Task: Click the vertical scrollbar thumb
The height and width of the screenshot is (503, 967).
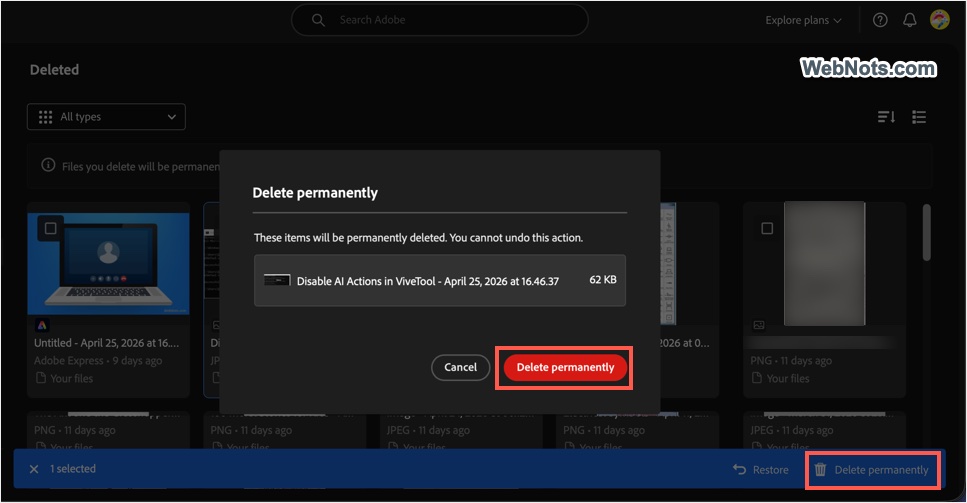Action: click(x=926, y=232)
